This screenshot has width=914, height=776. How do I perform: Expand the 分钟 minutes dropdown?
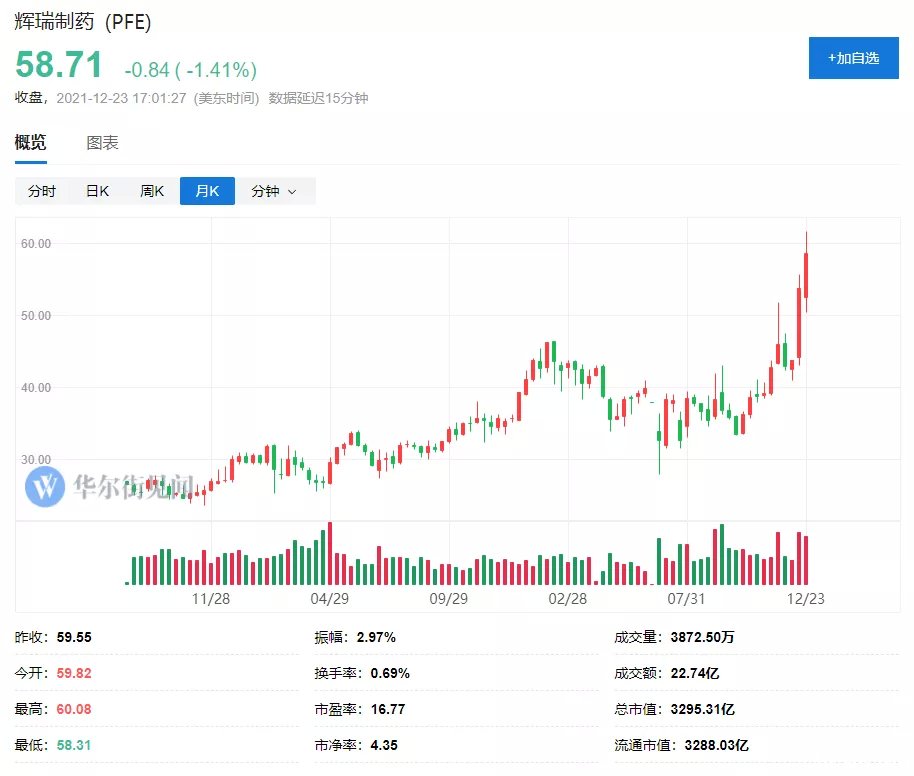[x=274, y=191]
